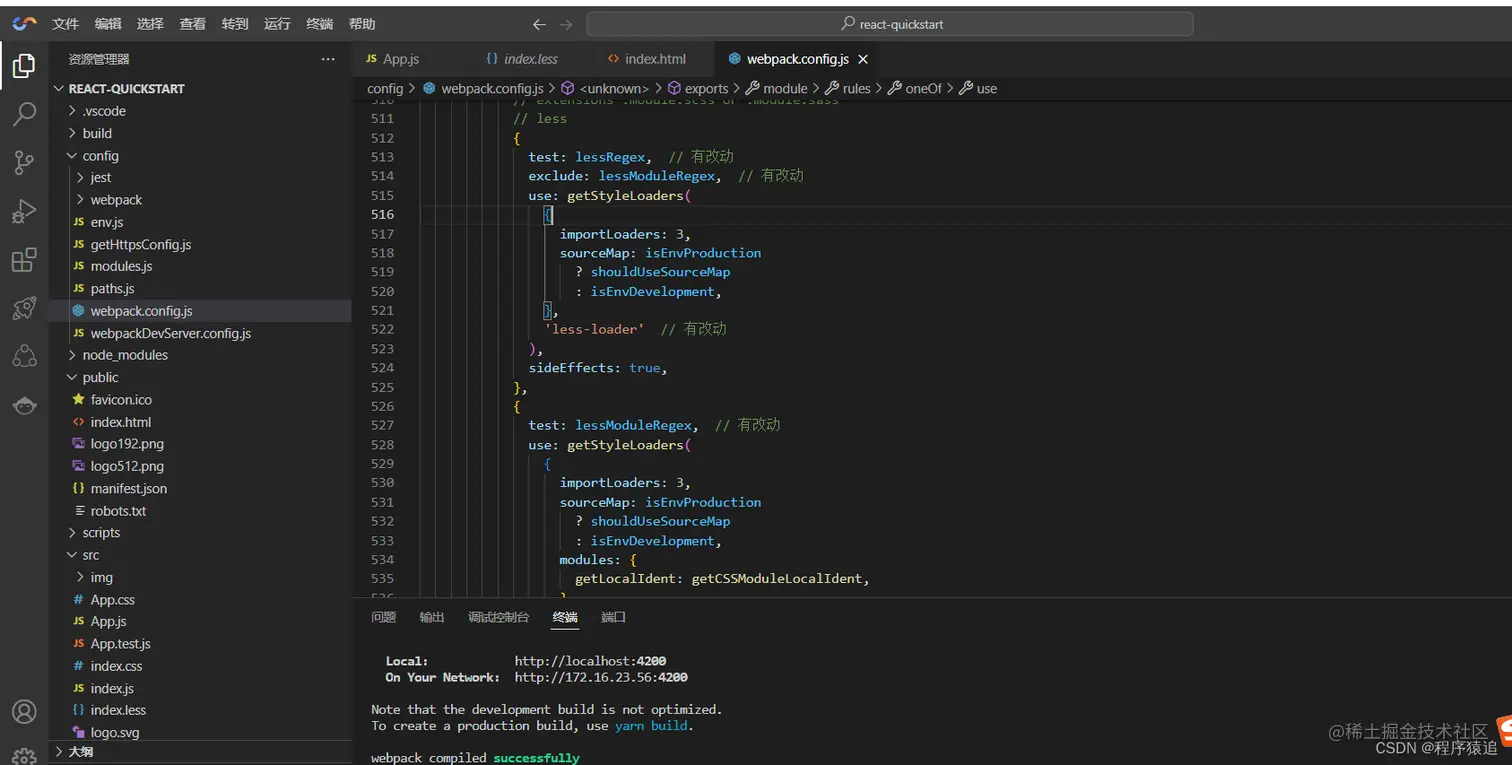Click the application logo in title bar
This screenshot has height=765, width=1512.
click(25, 24)
